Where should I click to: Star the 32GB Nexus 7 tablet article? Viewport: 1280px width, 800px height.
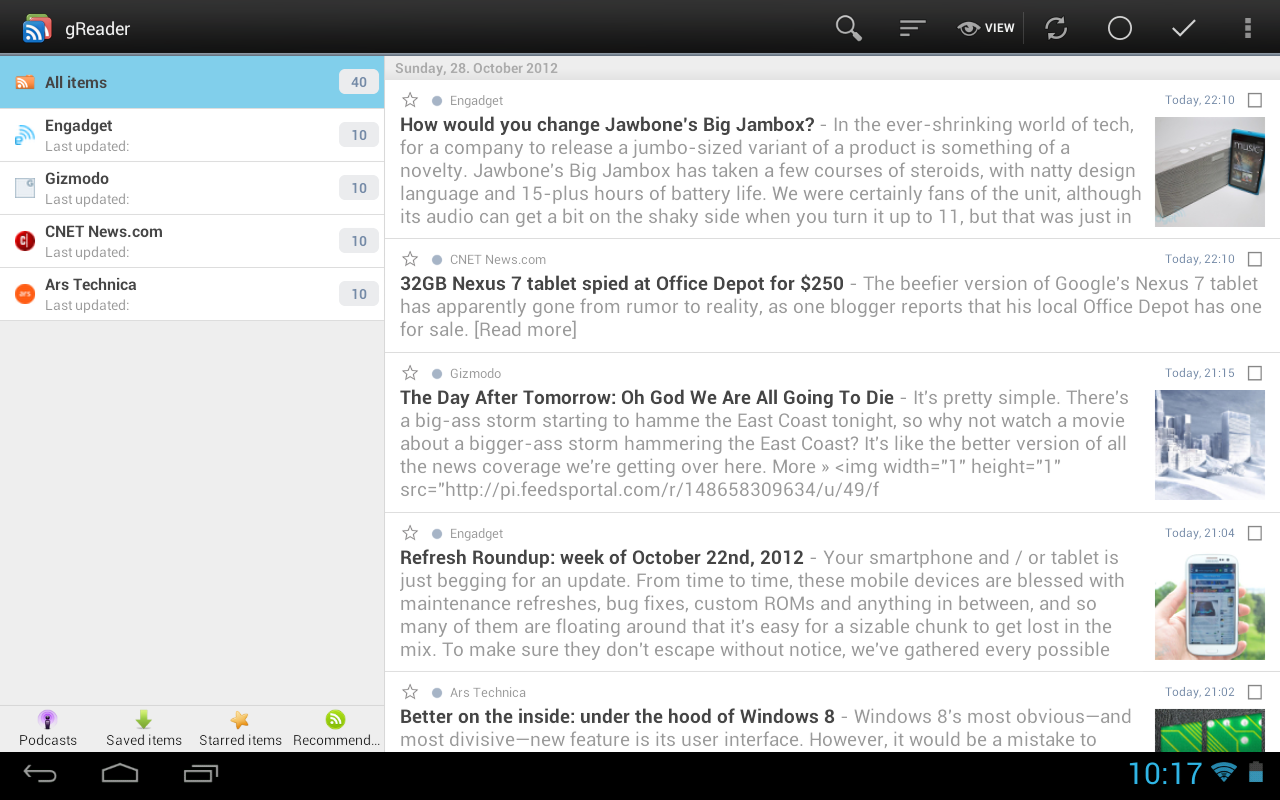point(410,259)
